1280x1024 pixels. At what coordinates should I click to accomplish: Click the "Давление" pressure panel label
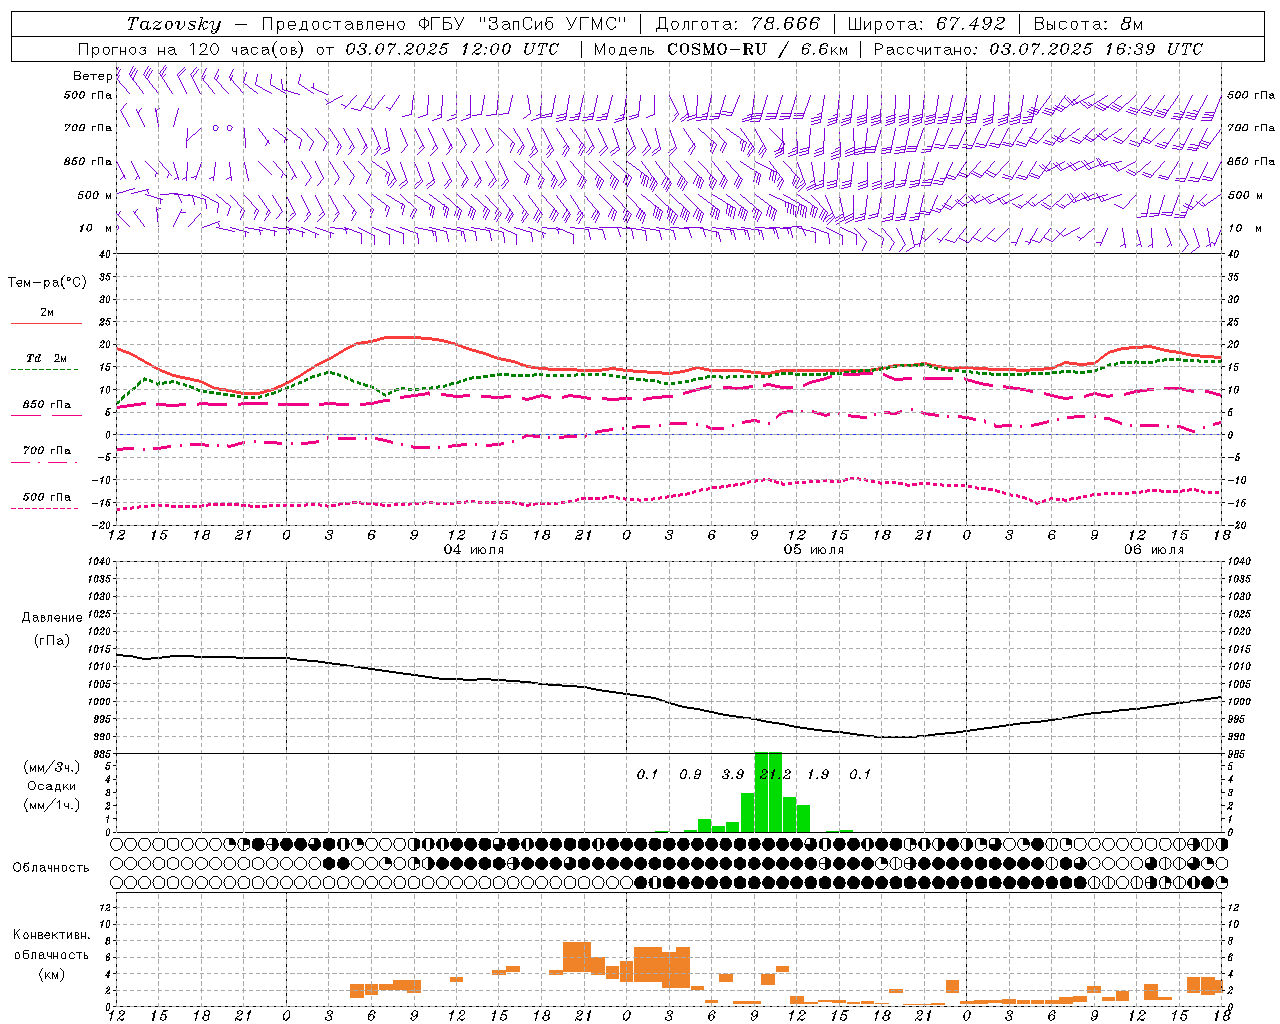click(x=52, y=618)
